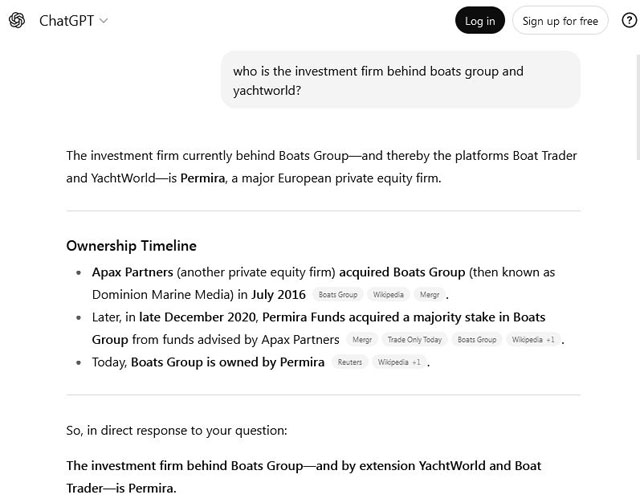Image resolution: width=640 pixels, height=503 pixels.
Task: Open Wikipedia citation after July 2016
Action: [388, 295]
